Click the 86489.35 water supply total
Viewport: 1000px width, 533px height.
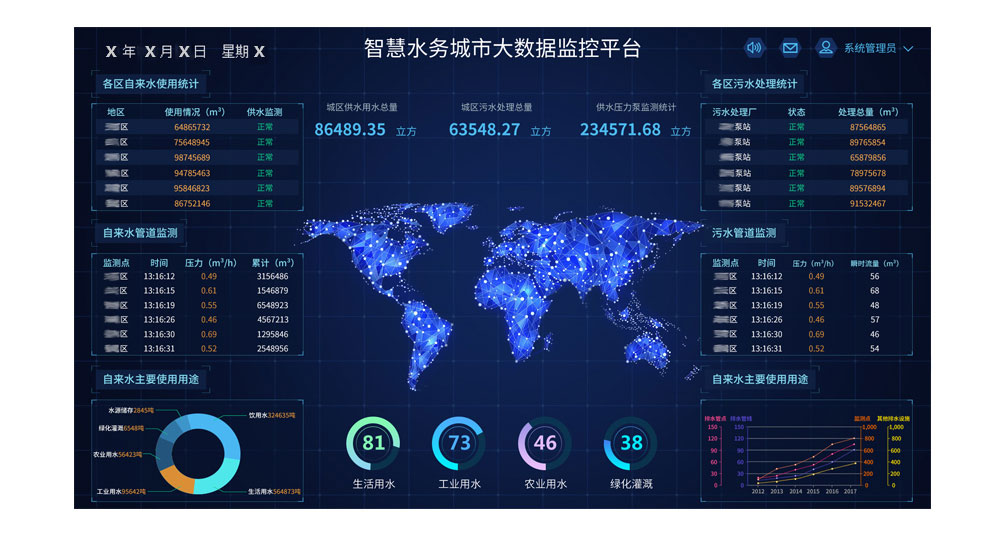click(350, 130)
